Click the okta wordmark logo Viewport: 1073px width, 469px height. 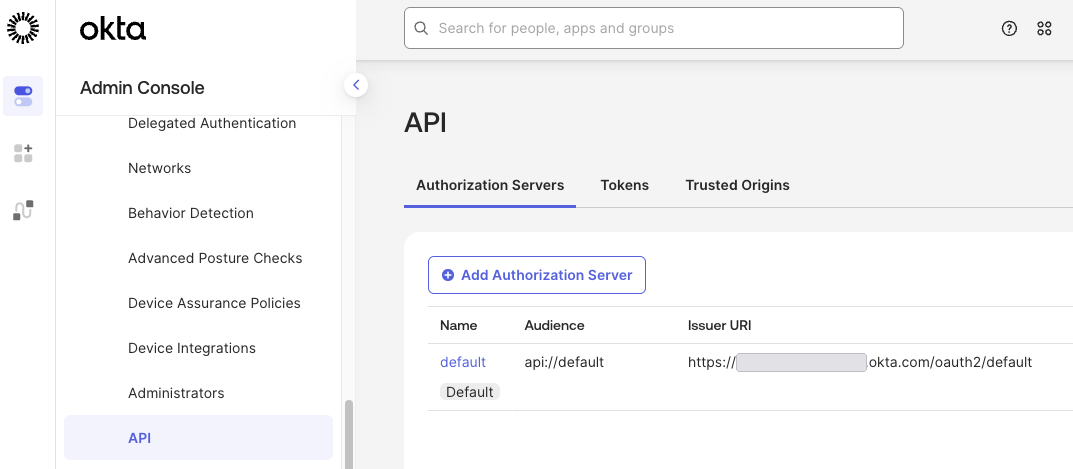[x=113, y=29]
